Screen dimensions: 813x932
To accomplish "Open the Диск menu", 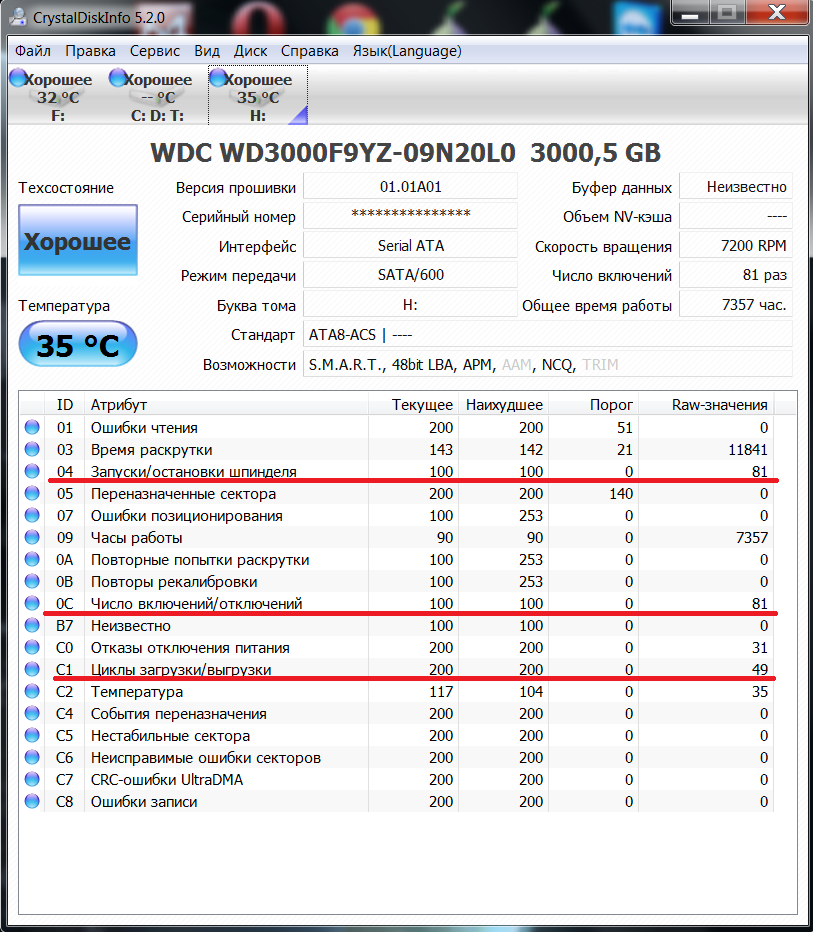I will [250, 51].
